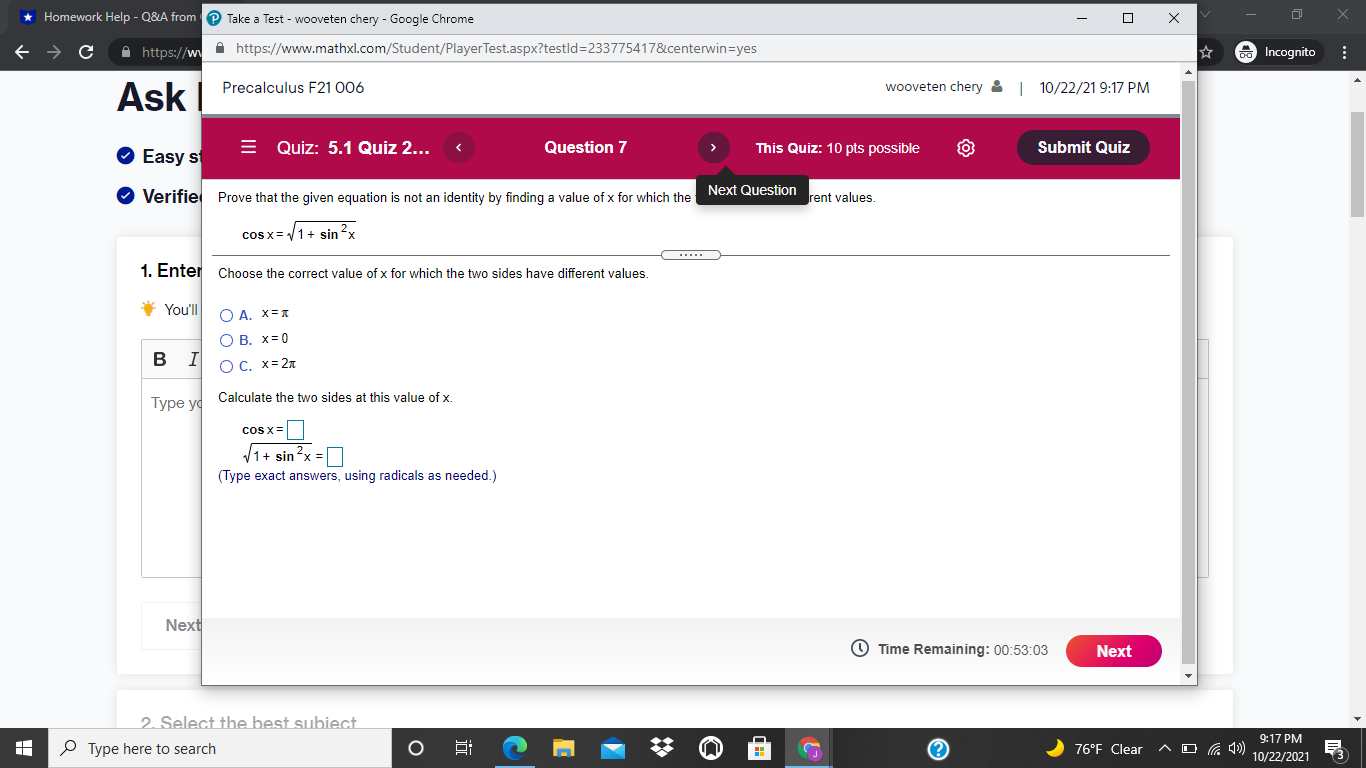Click the quiz window address URL

pos(496,48)
